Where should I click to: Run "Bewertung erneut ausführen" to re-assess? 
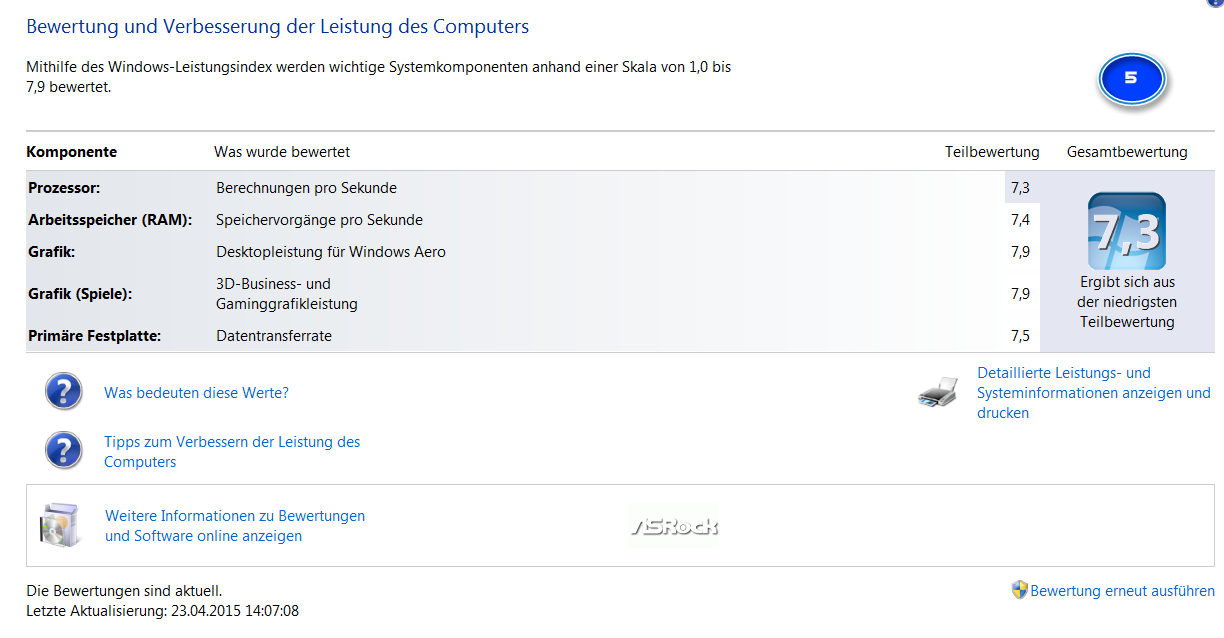[1122, 591]
